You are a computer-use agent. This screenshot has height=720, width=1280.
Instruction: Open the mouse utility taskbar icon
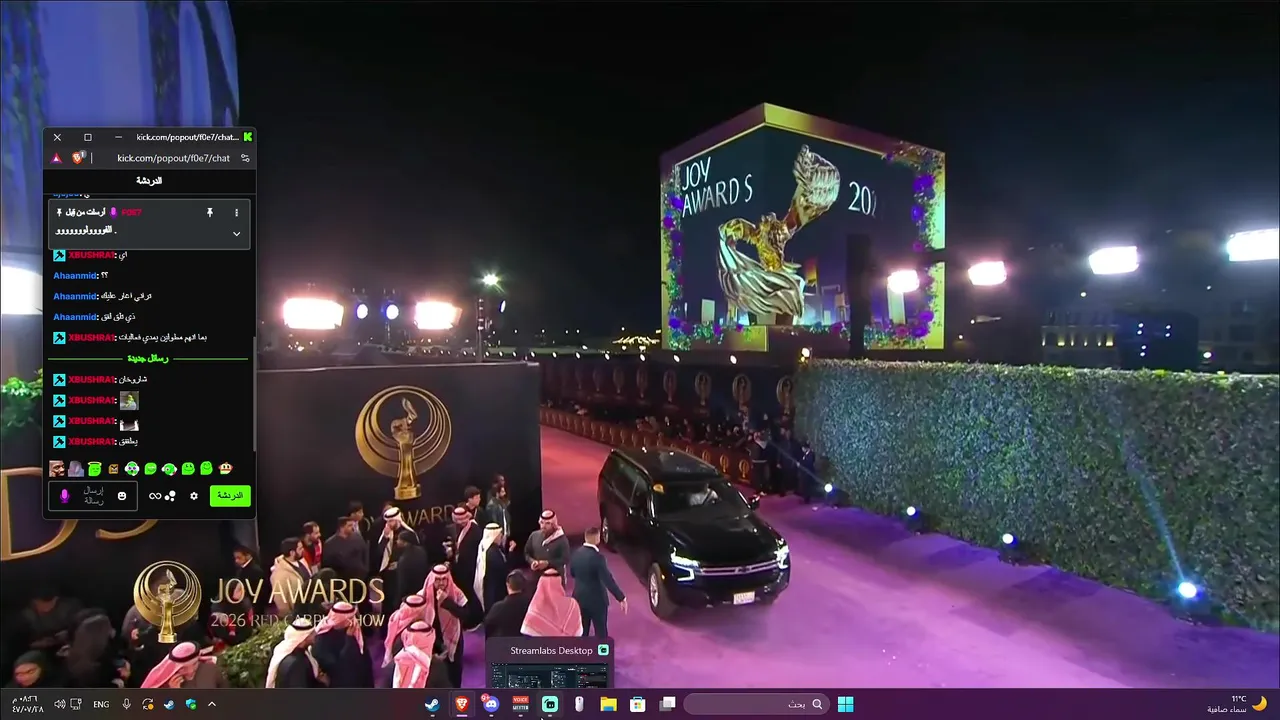click(579, 704)
